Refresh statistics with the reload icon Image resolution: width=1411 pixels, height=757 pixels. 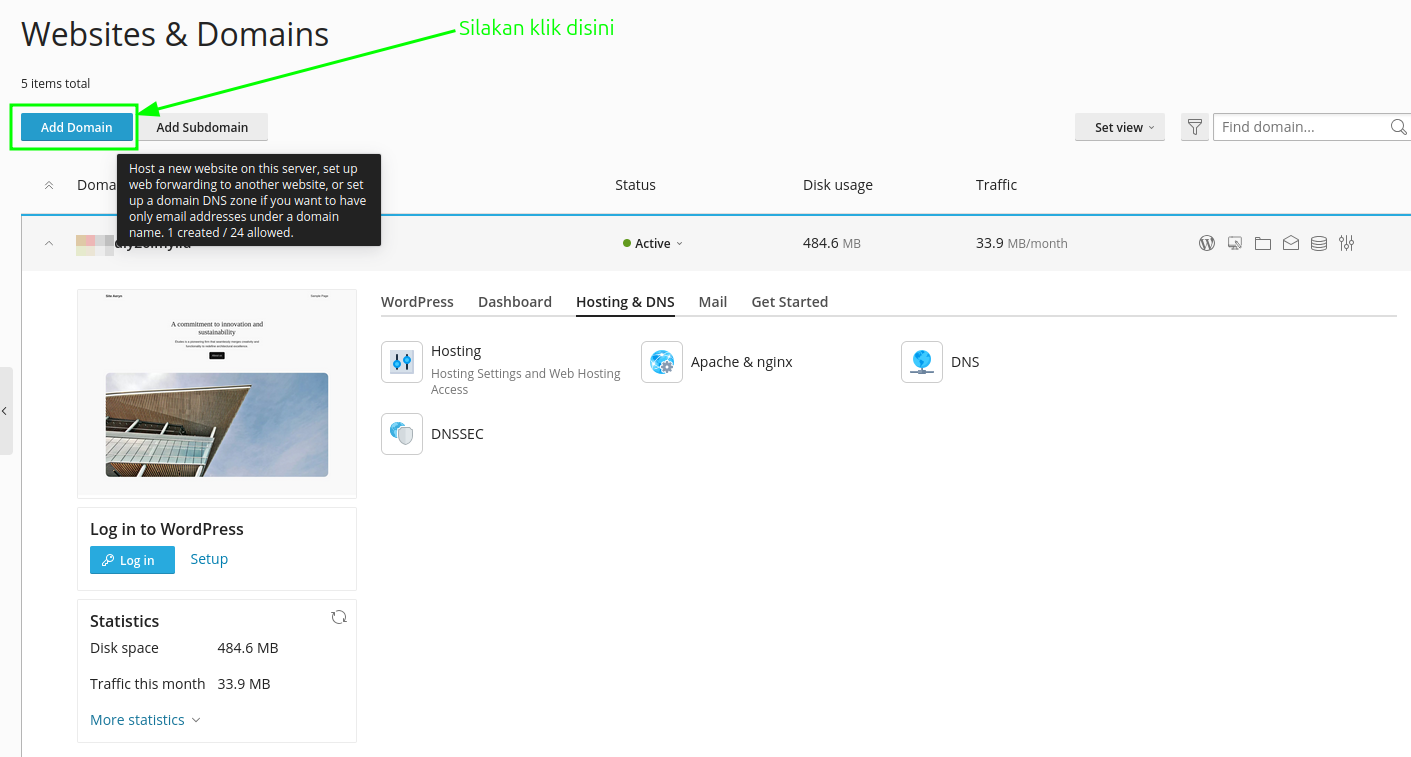click(x=339, y=617)
